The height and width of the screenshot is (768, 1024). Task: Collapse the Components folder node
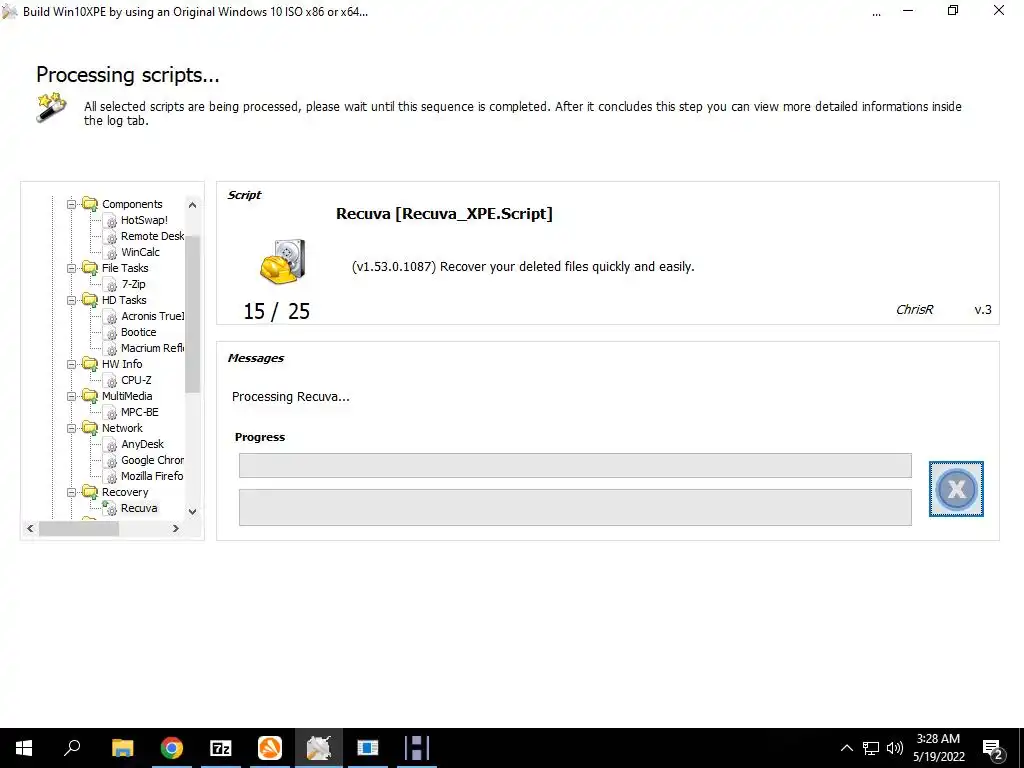click(x=71, y=204)
